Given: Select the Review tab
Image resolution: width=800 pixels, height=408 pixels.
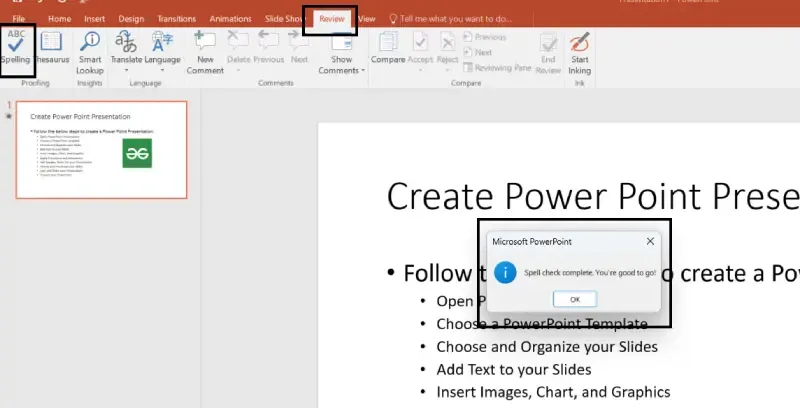Looking at the screenshot, I should click(332, 19).
